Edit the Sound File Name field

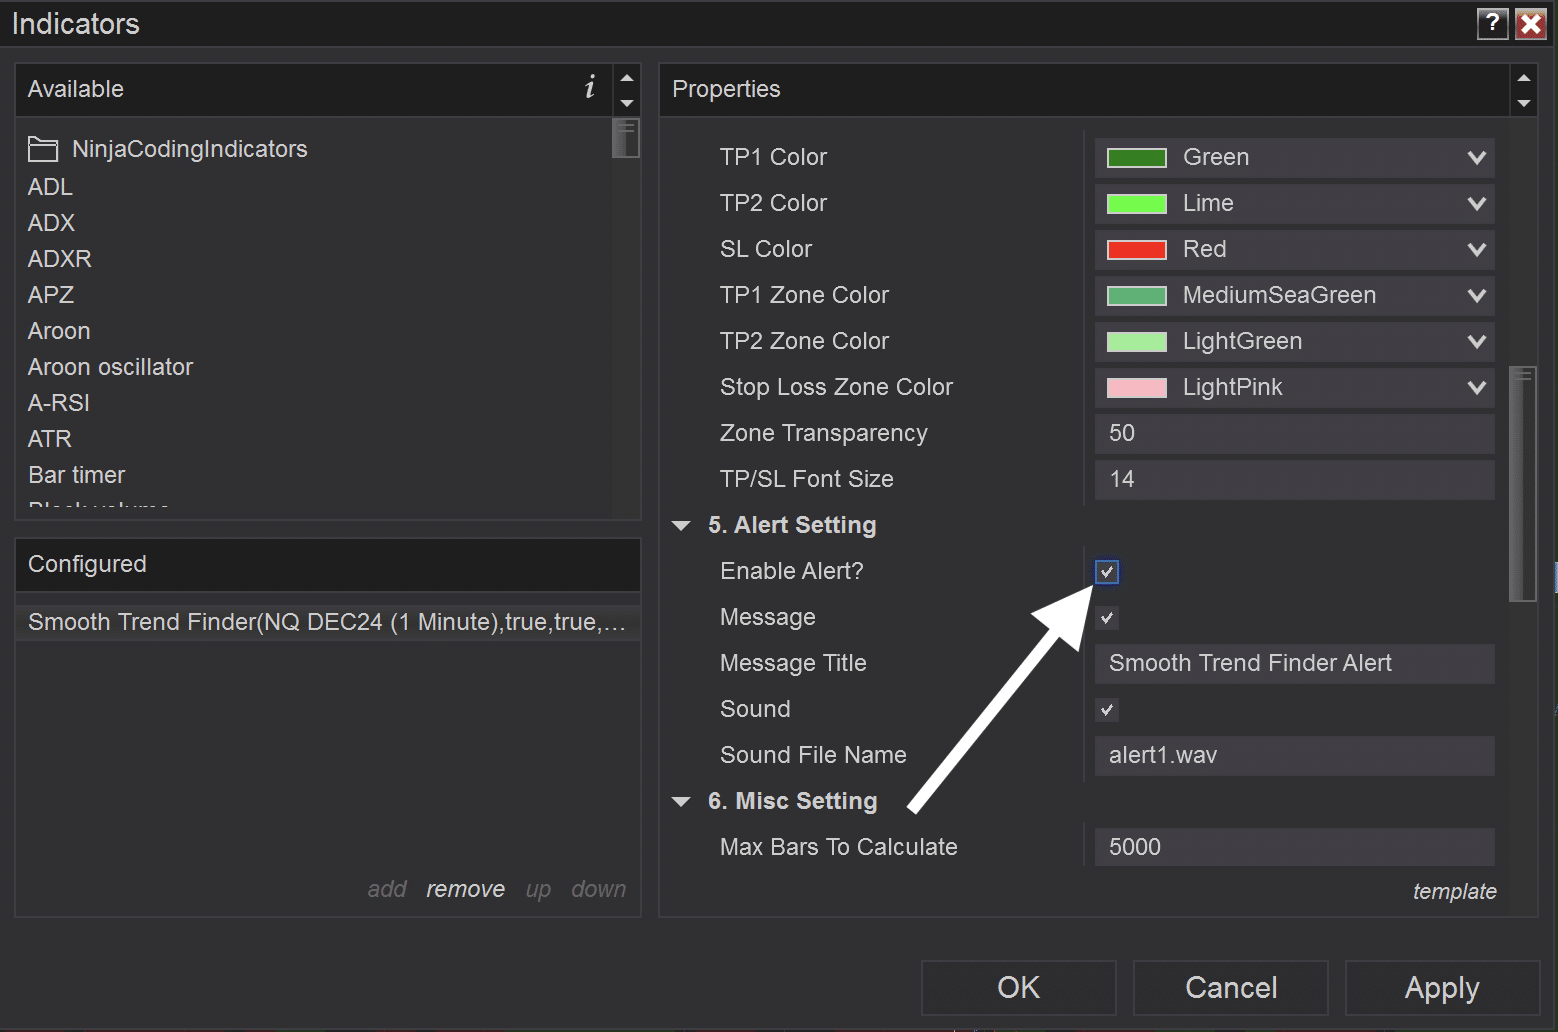(x=1295, y=755)
